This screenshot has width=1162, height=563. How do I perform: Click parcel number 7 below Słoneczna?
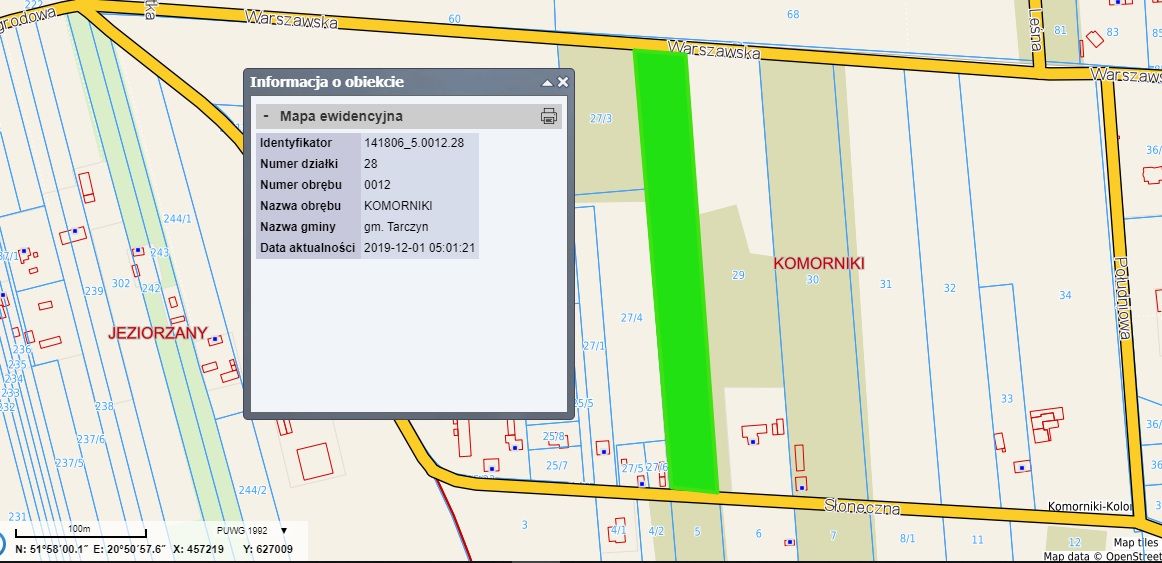pos(833,536)
